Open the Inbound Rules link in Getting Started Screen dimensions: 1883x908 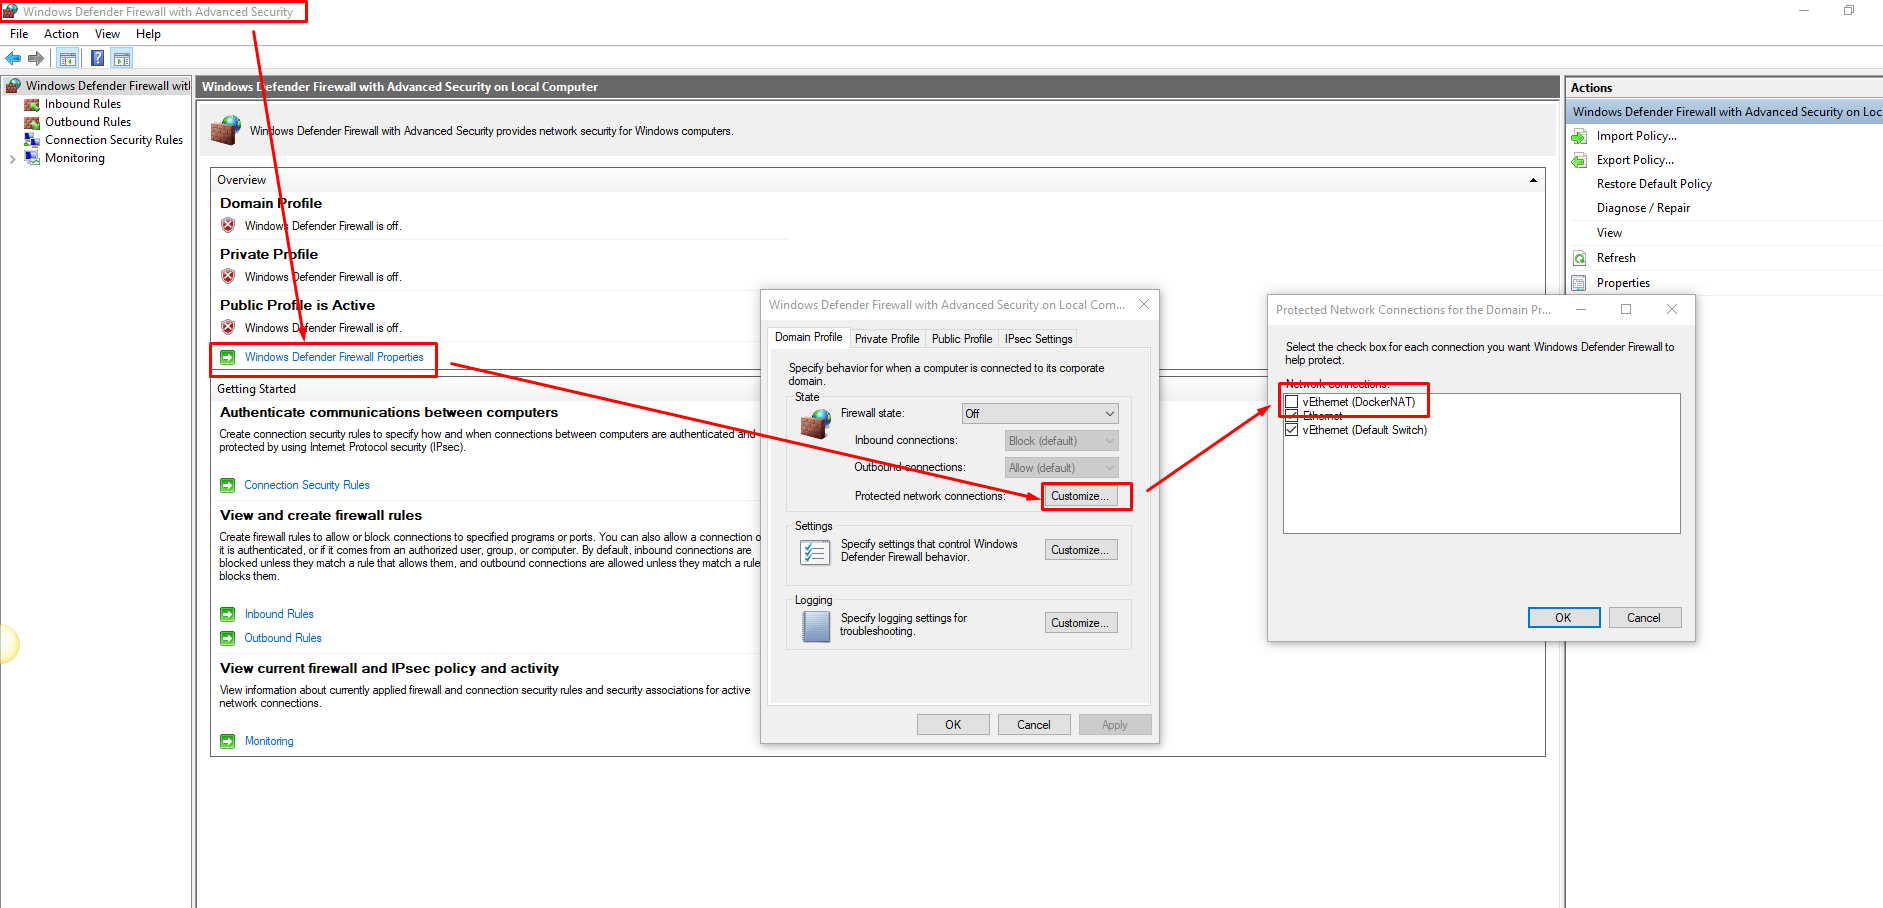pyautogui.click(x=279, y=614)
